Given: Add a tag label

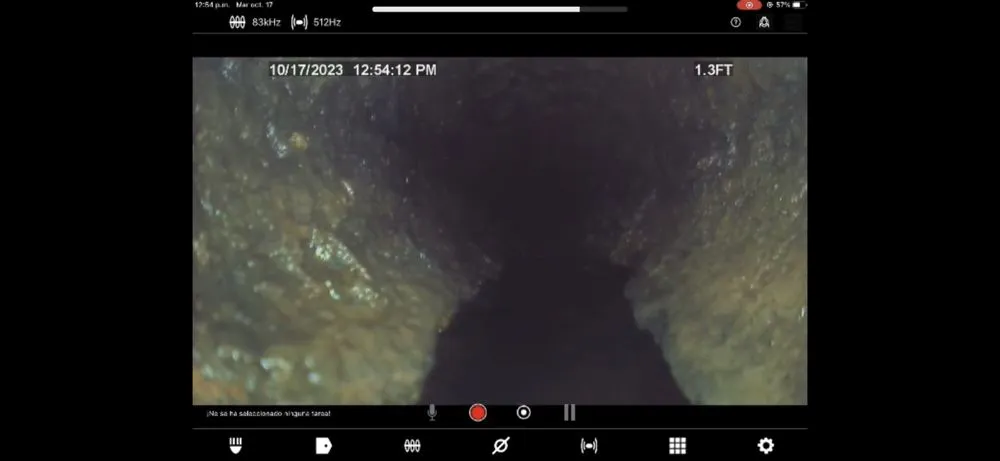Looking at the screenshot, I should pos(323,446).
